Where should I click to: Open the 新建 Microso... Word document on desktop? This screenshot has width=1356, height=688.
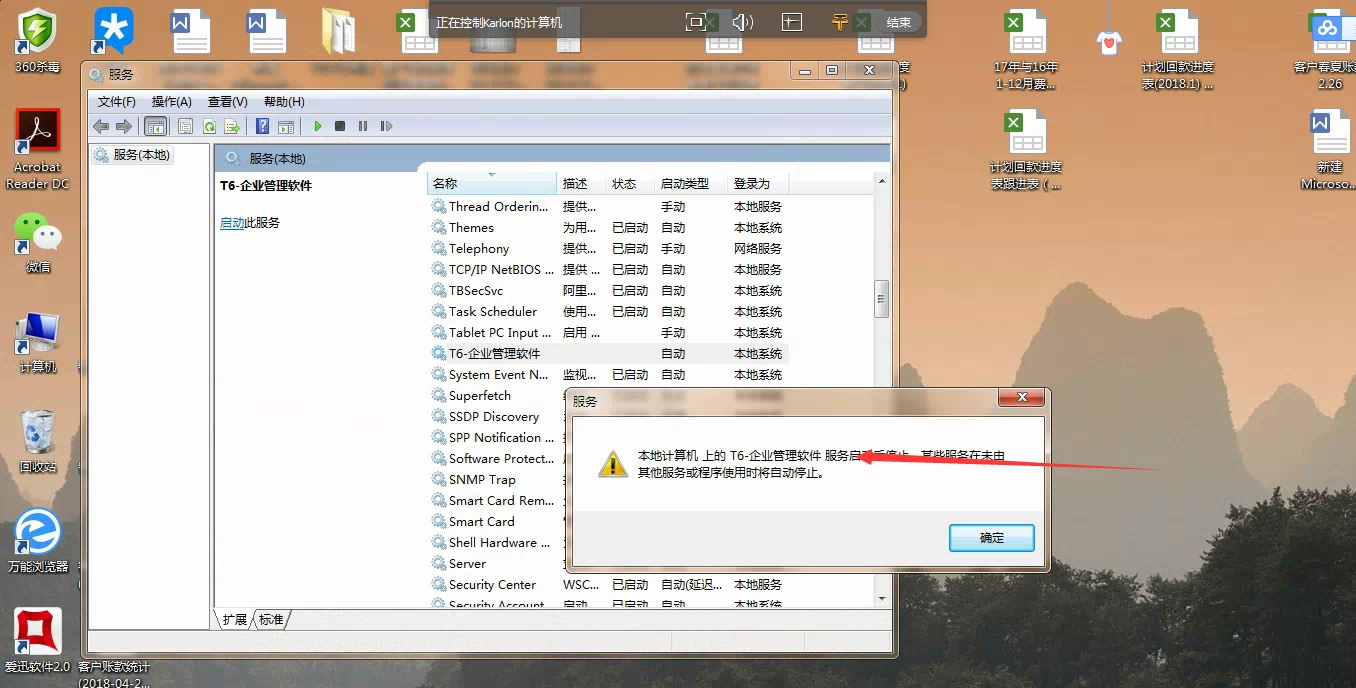(1330, 150)
